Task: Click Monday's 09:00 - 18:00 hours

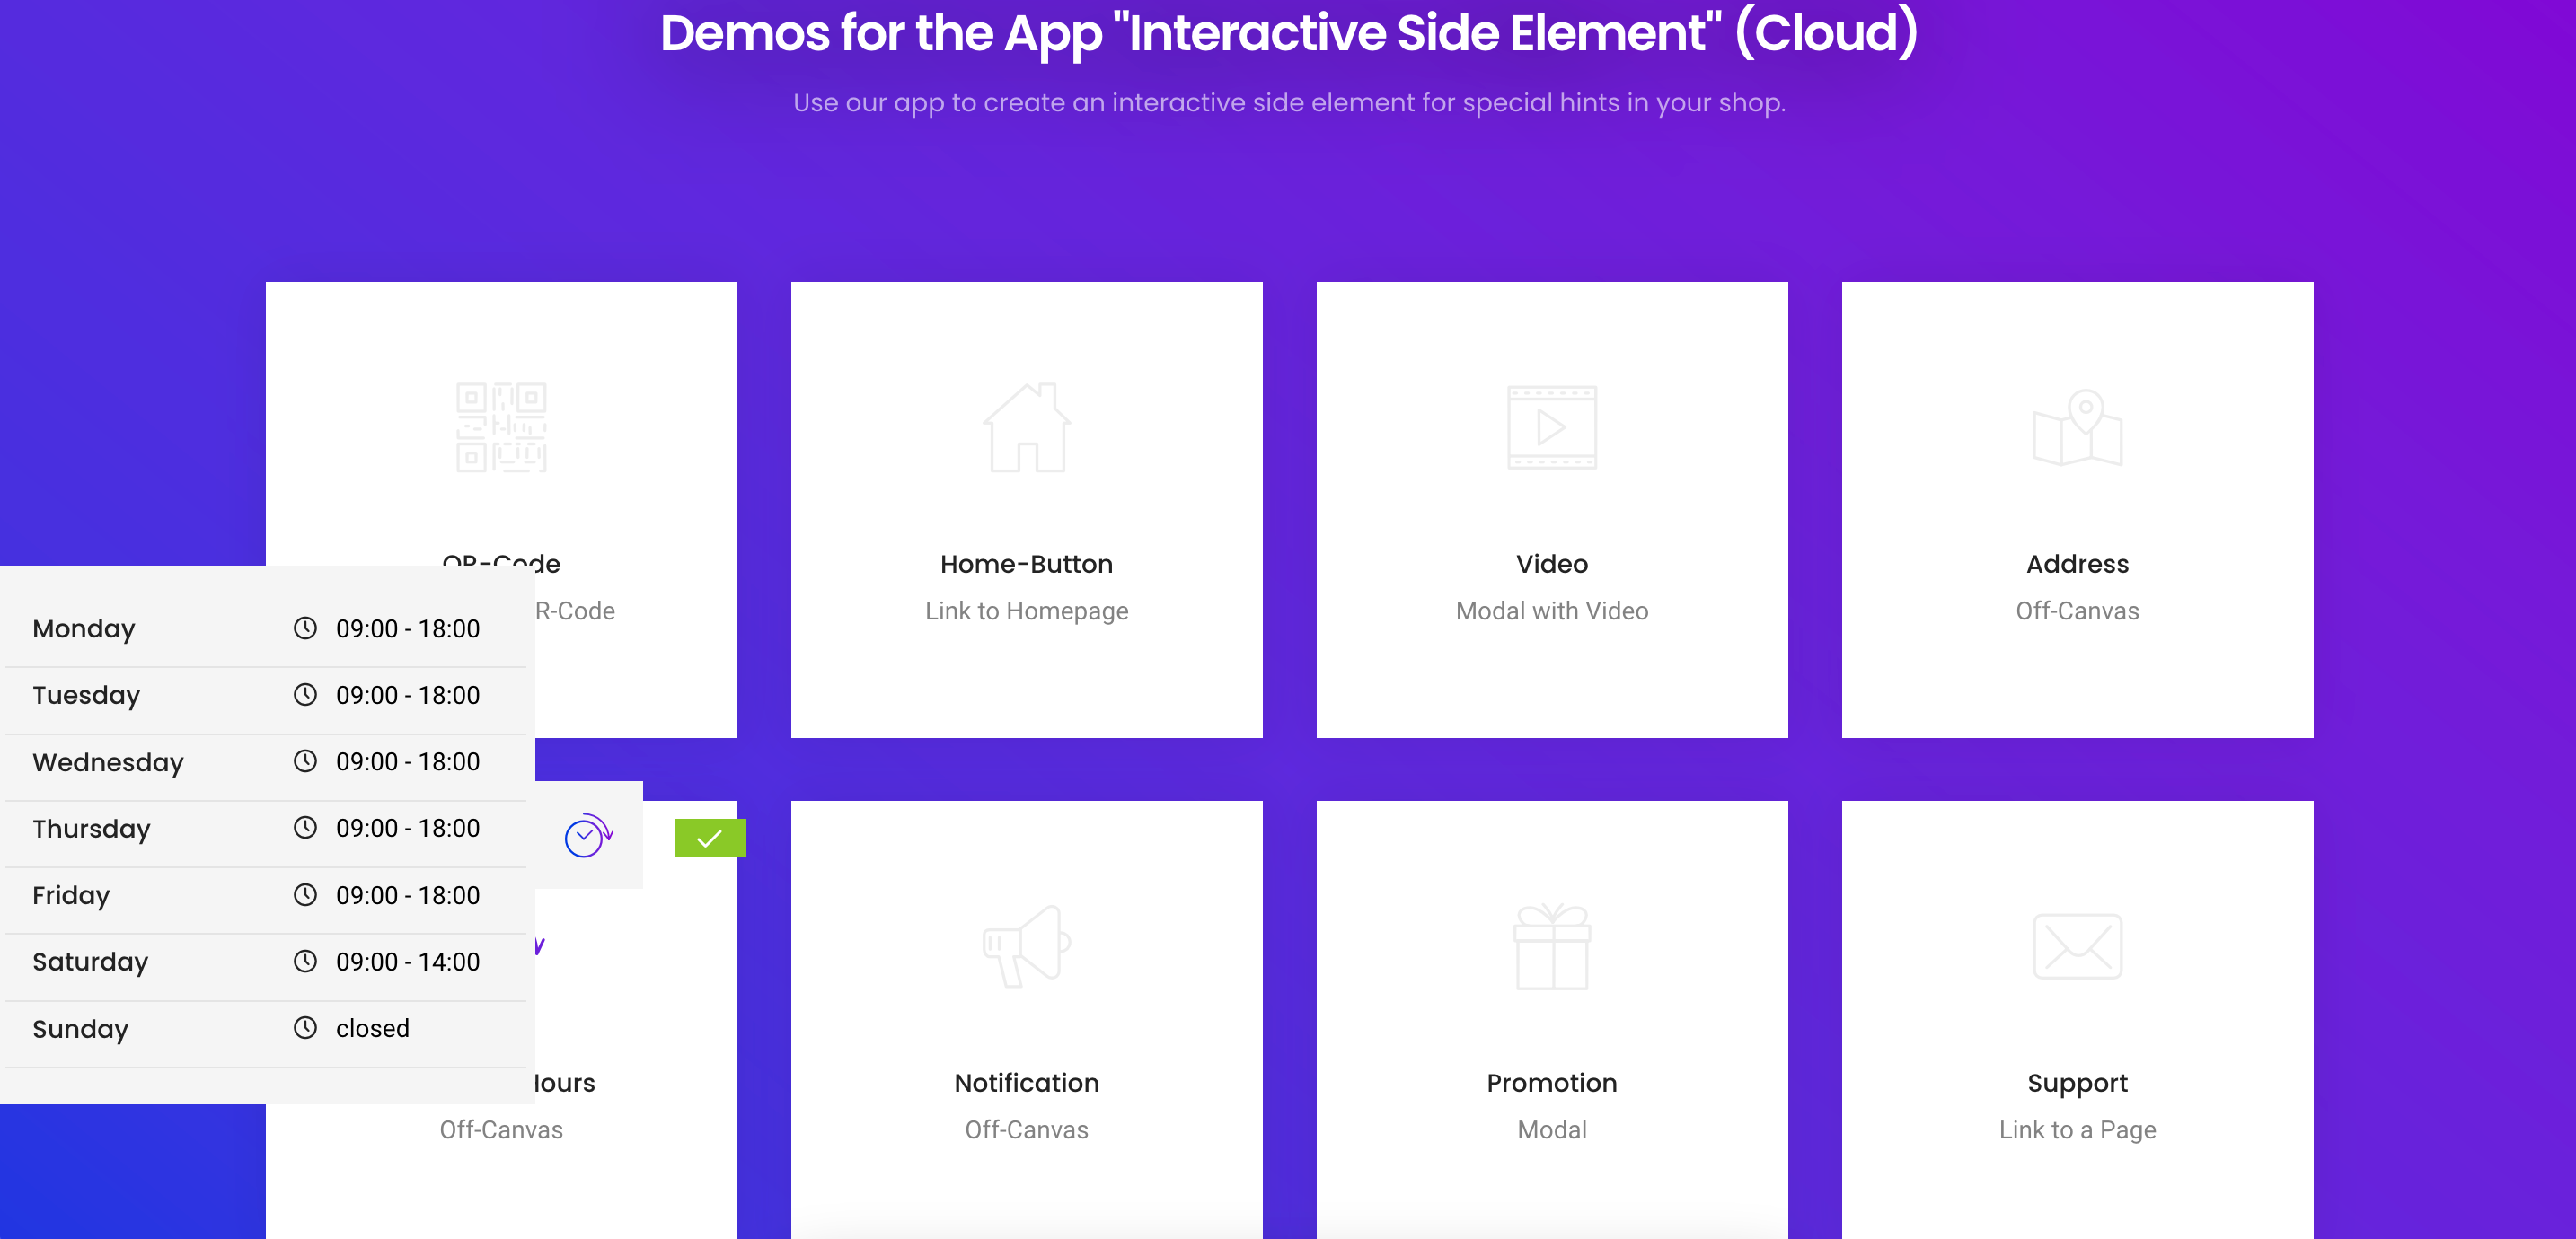Action: 408,629
